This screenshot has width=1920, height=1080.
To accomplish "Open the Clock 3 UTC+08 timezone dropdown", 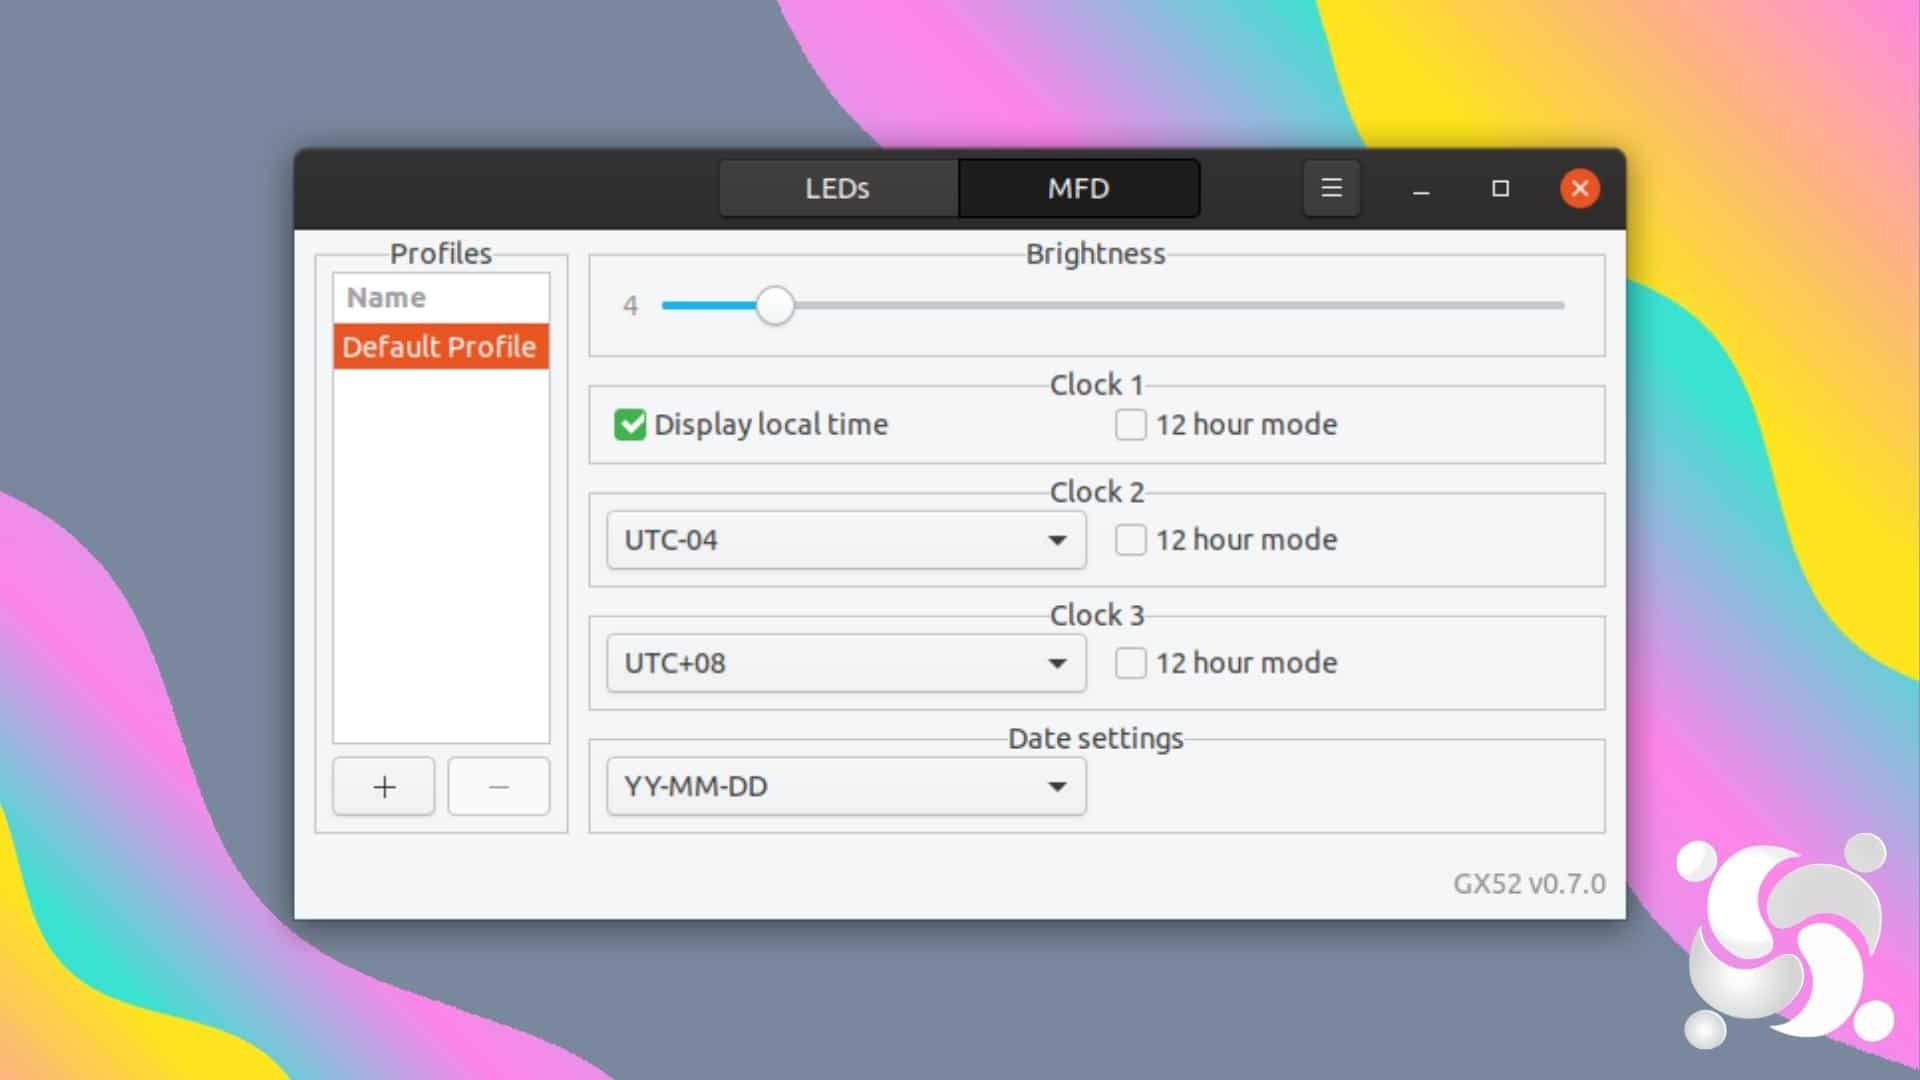I will click(846, 663).
